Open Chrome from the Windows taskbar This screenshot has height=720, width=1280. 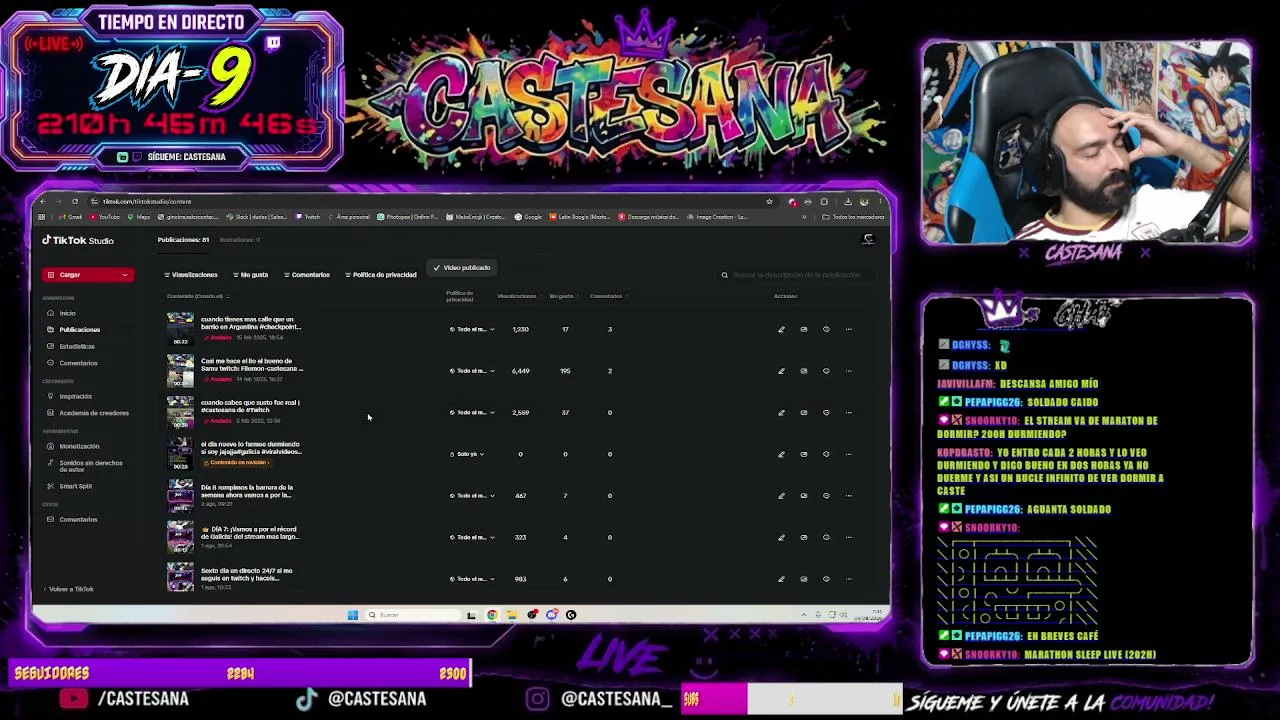tap(492, 615)
